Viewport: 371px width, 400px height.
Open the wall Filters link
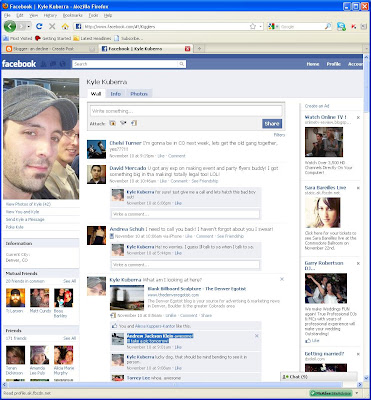pyautogui.click(x=279, y=135)
